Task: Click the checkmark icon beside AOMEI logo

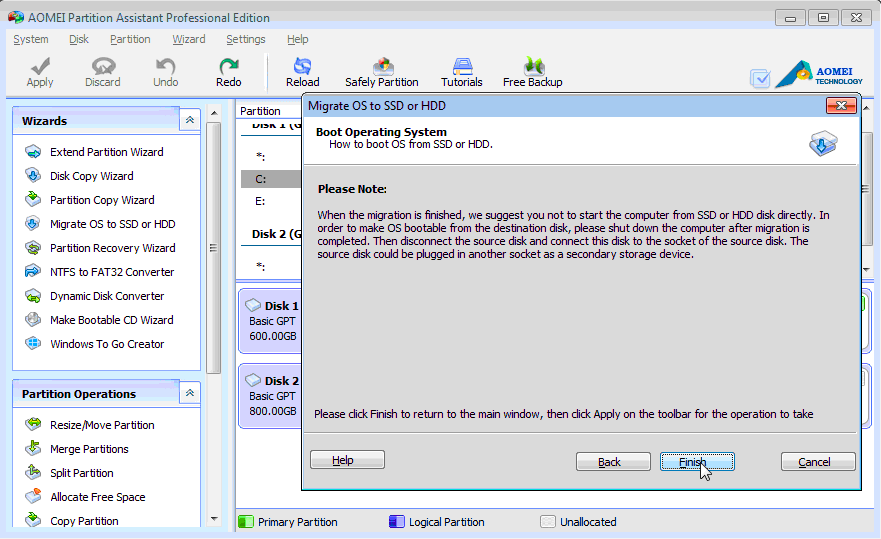Action: [x=760, y=79]
